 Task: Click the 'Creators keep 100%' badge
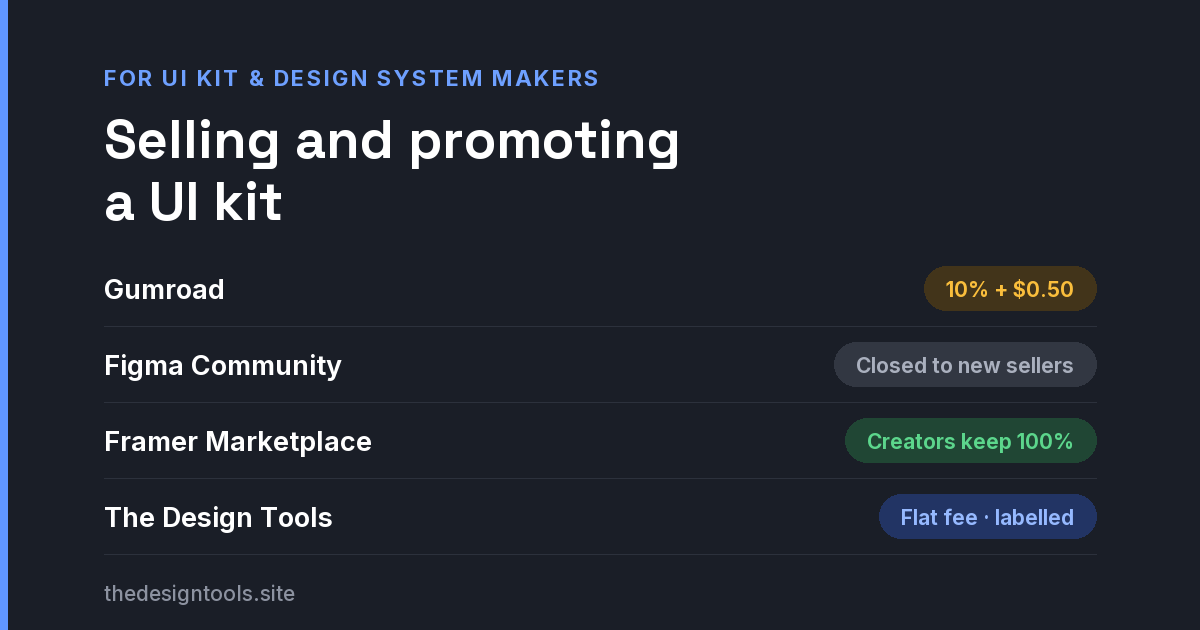[x=971, y=441]
